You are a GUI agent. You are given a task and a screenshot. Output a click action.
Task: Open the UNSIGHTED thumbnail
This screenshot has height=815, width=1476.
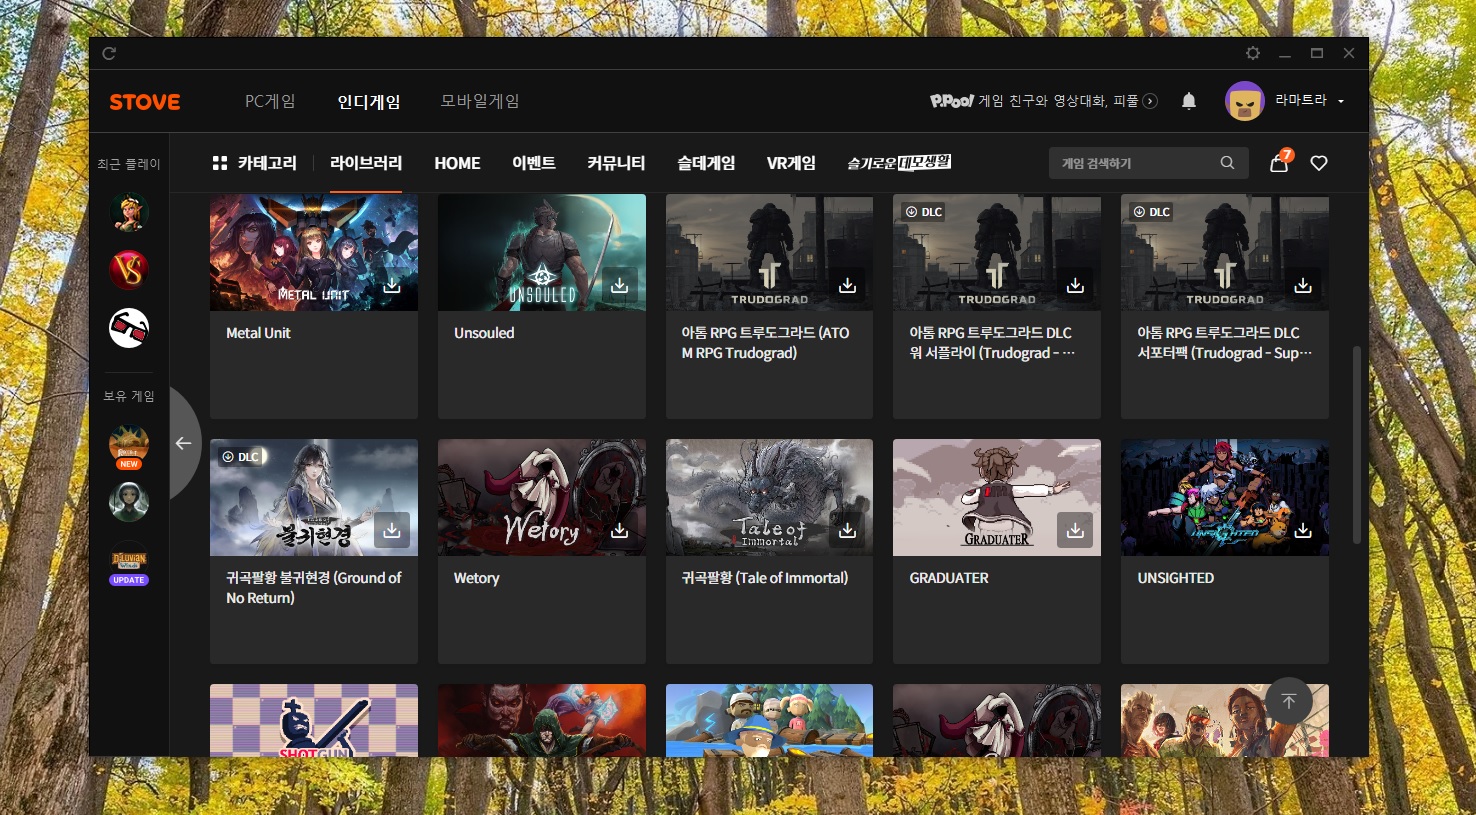tap(1225, 497)
